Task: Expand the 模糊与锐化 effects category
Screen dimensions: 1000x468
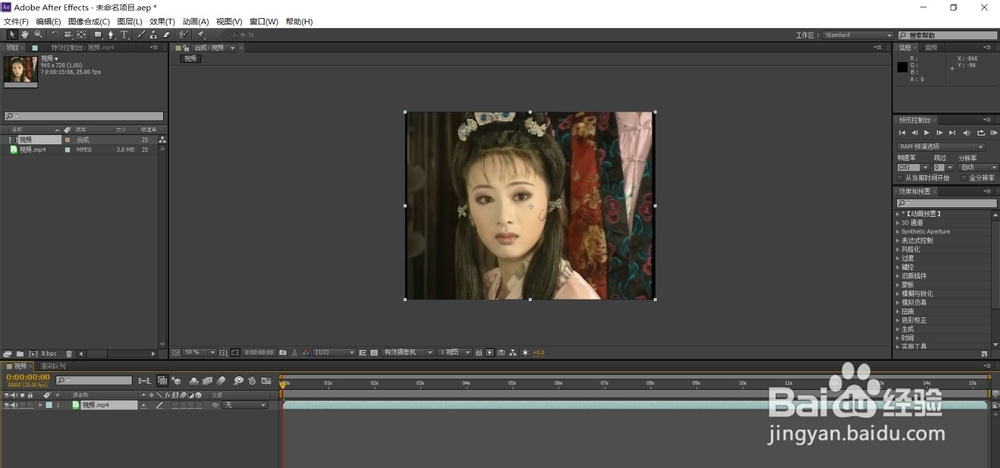Action: (x=898, y=293)
